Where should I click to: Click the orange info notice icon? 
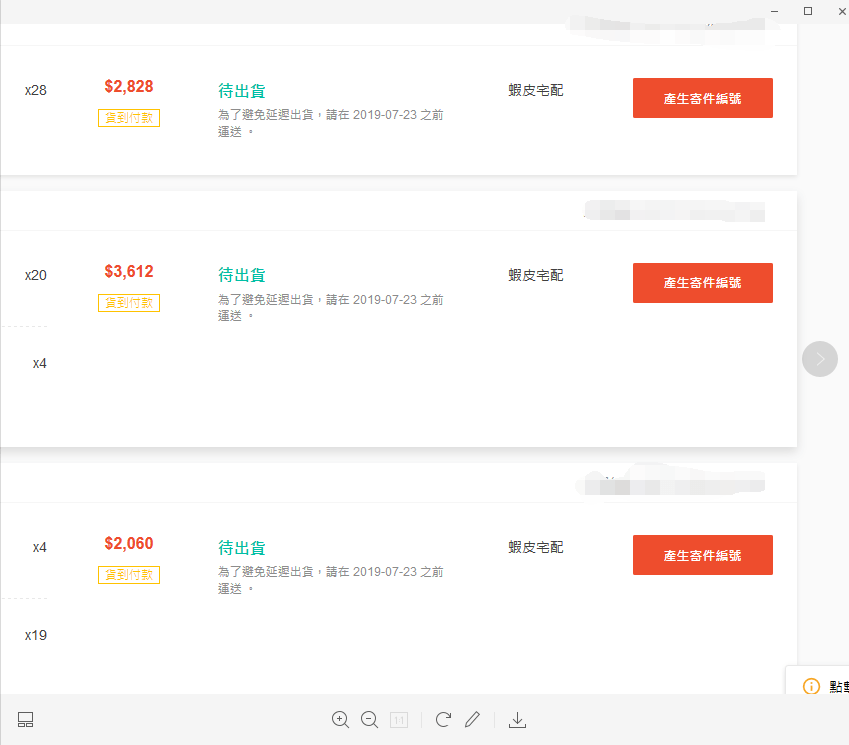coord(812,686)
